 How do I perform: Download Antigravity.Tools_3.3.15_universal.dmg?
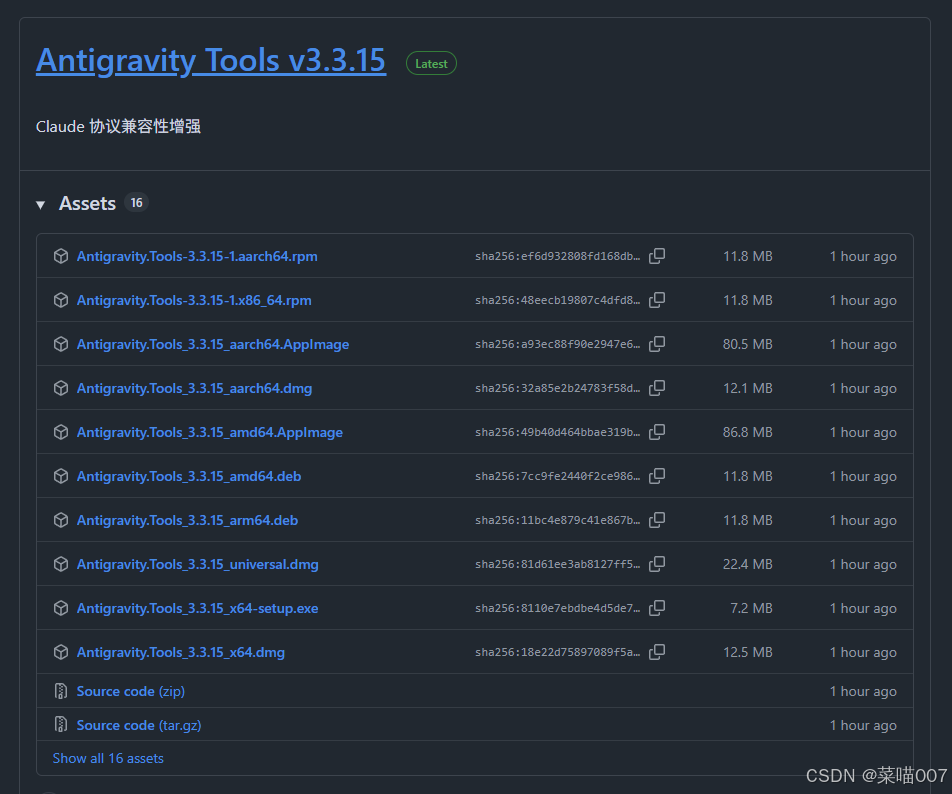click(197, 564)
